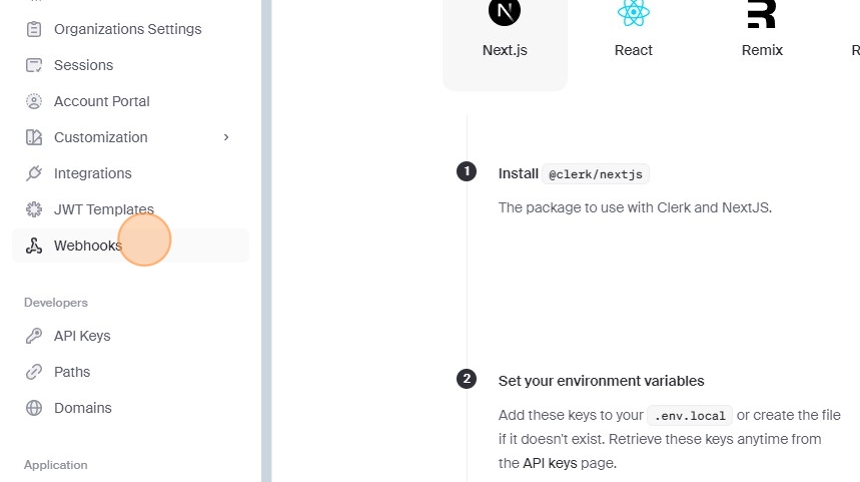
Task: Click the Paths link icon
Action: point(34,372)
